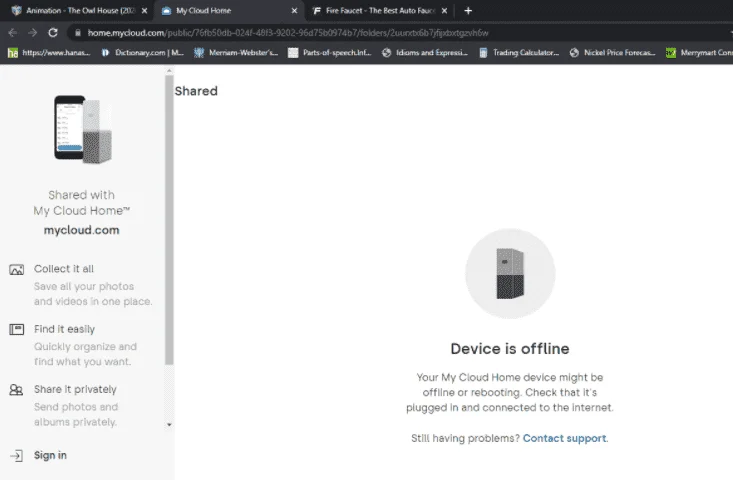Click the sidebar scrollbar up arrow
This screenshot has width=733, height=480.
point(169,71)
